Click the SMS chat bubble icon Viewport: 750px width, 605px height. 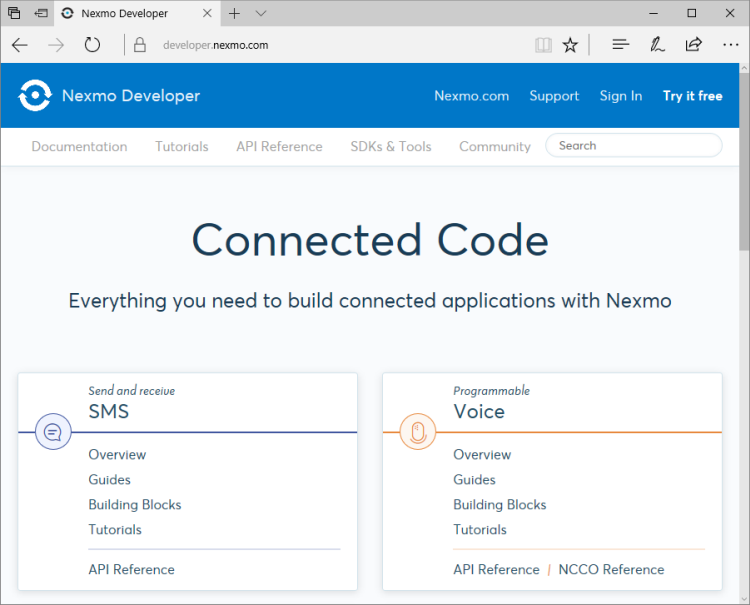[x=53, y=432]
